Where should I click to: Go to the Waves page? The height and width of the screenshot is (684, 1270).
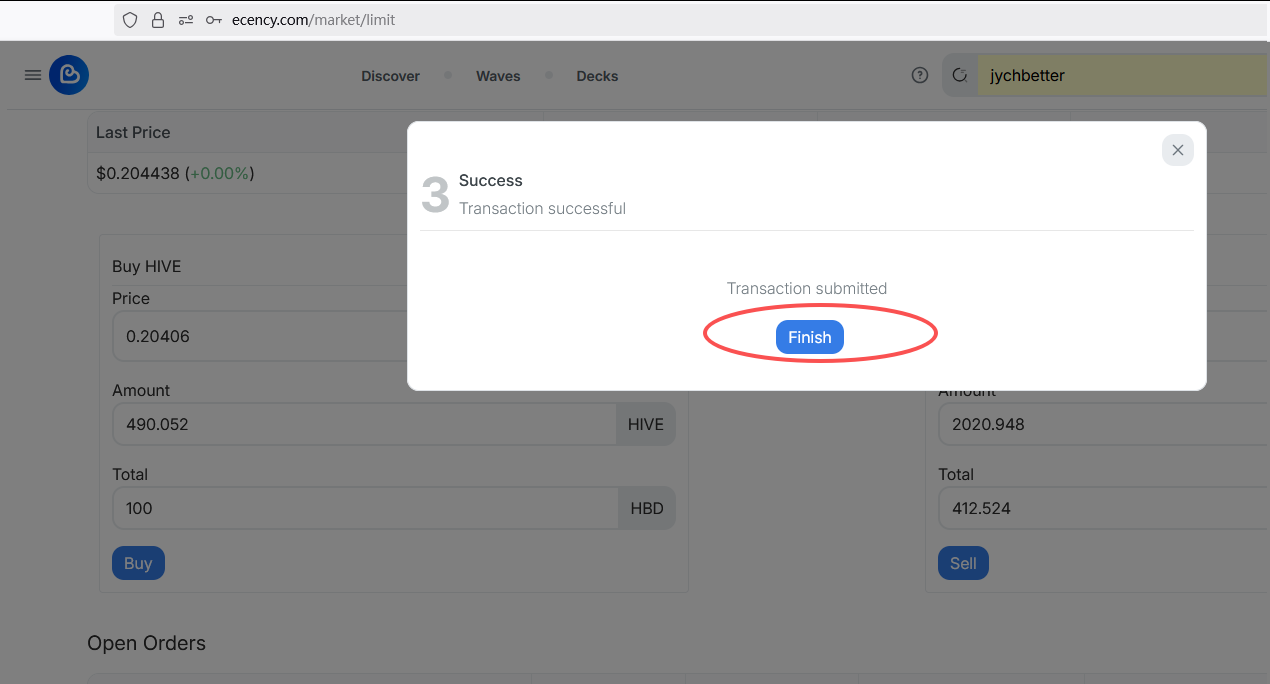498,76
